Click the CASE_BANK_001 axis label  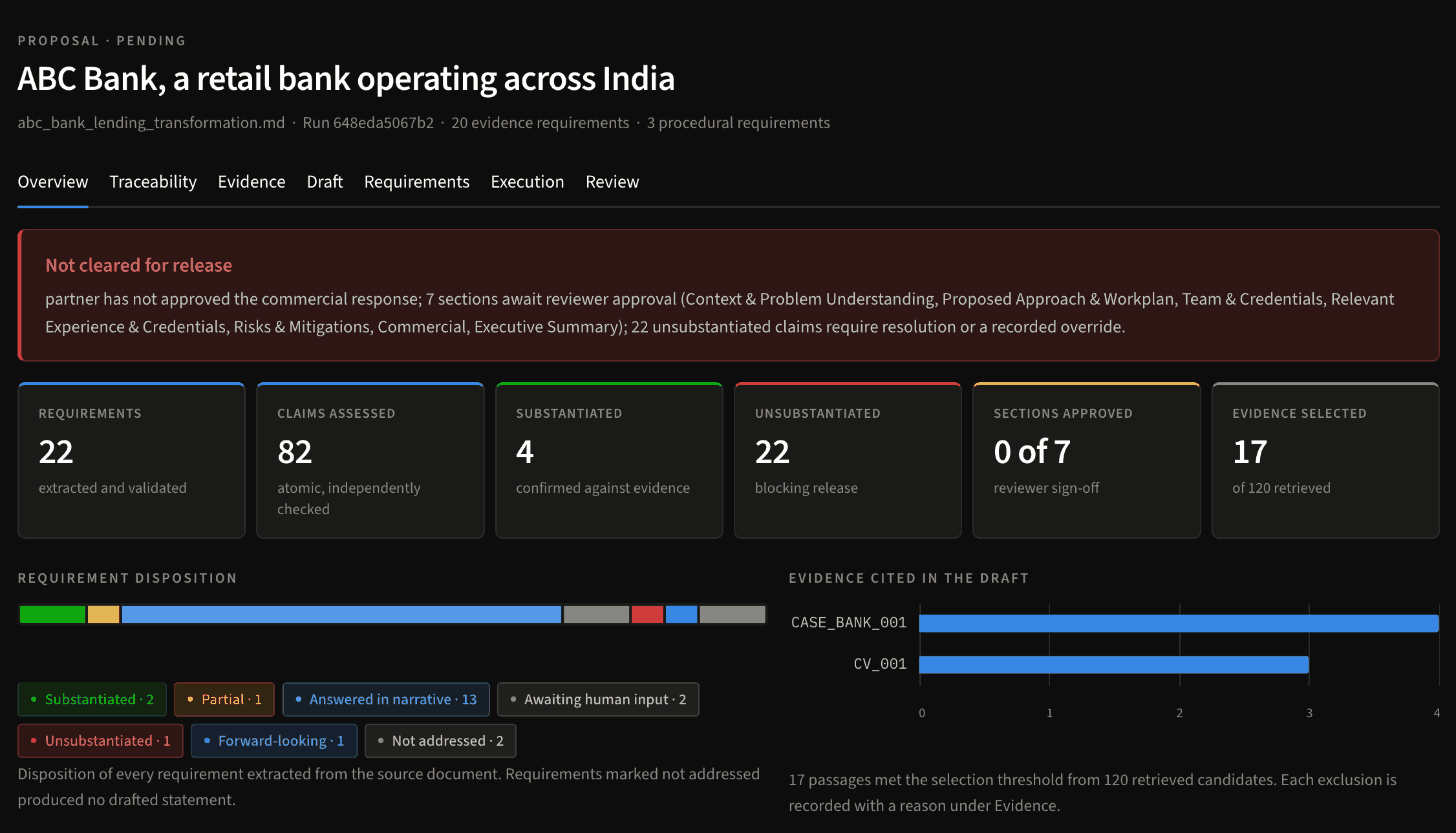pyautogui.click(x=849, y=623)
